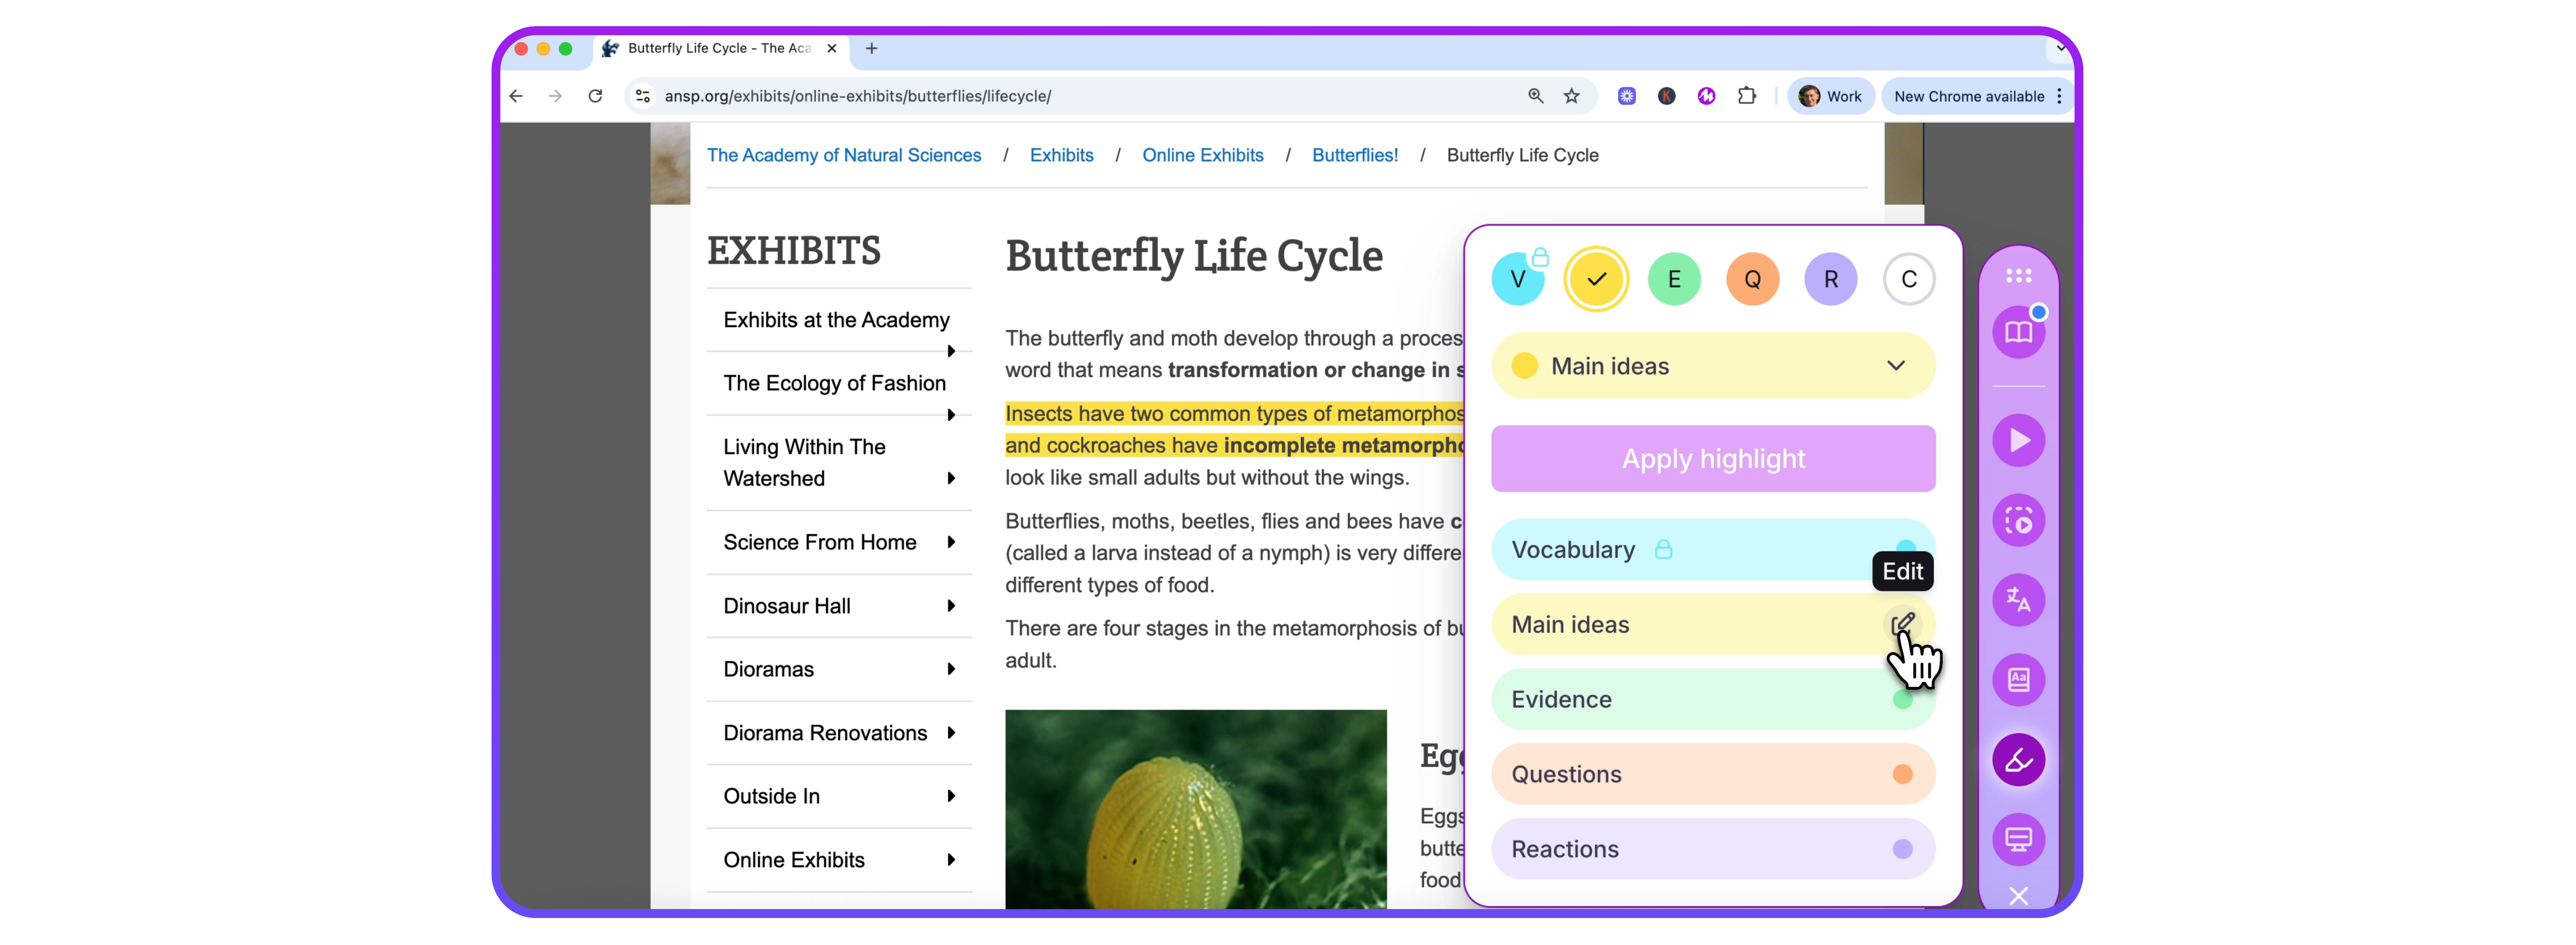Screen dimensions: 2576x945
Task: Click the purple Helperbird extension icon
Action: click(x=1706, y=96)
